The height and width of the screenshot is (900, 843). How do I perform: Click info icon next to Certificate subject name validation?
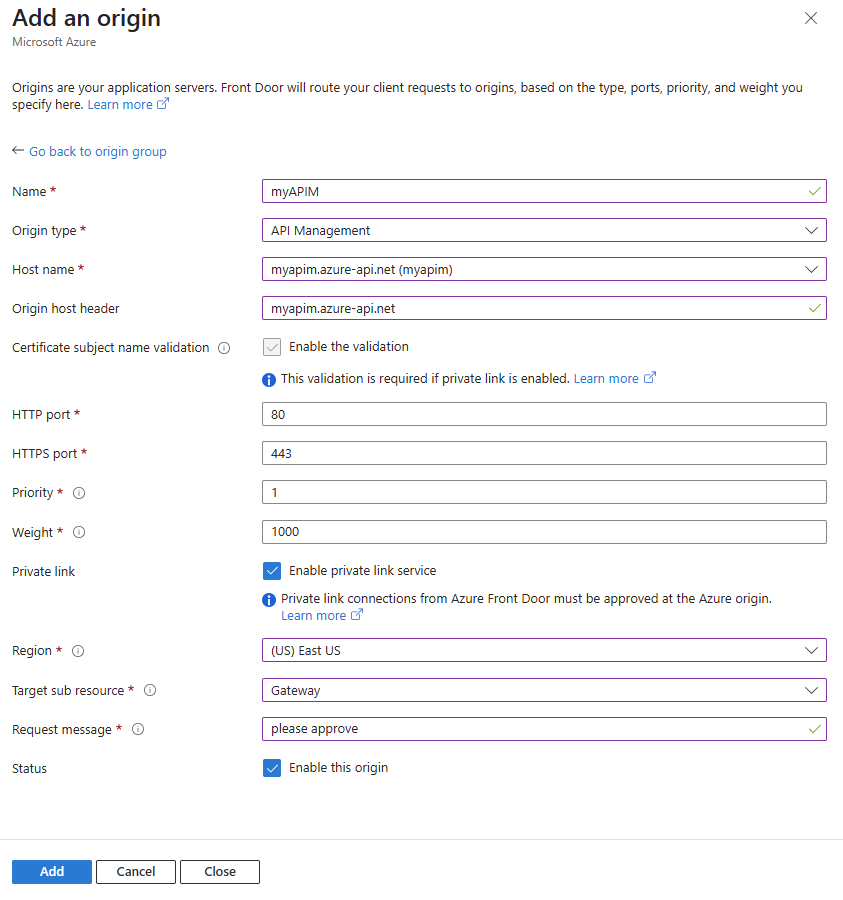coord(224,348)
